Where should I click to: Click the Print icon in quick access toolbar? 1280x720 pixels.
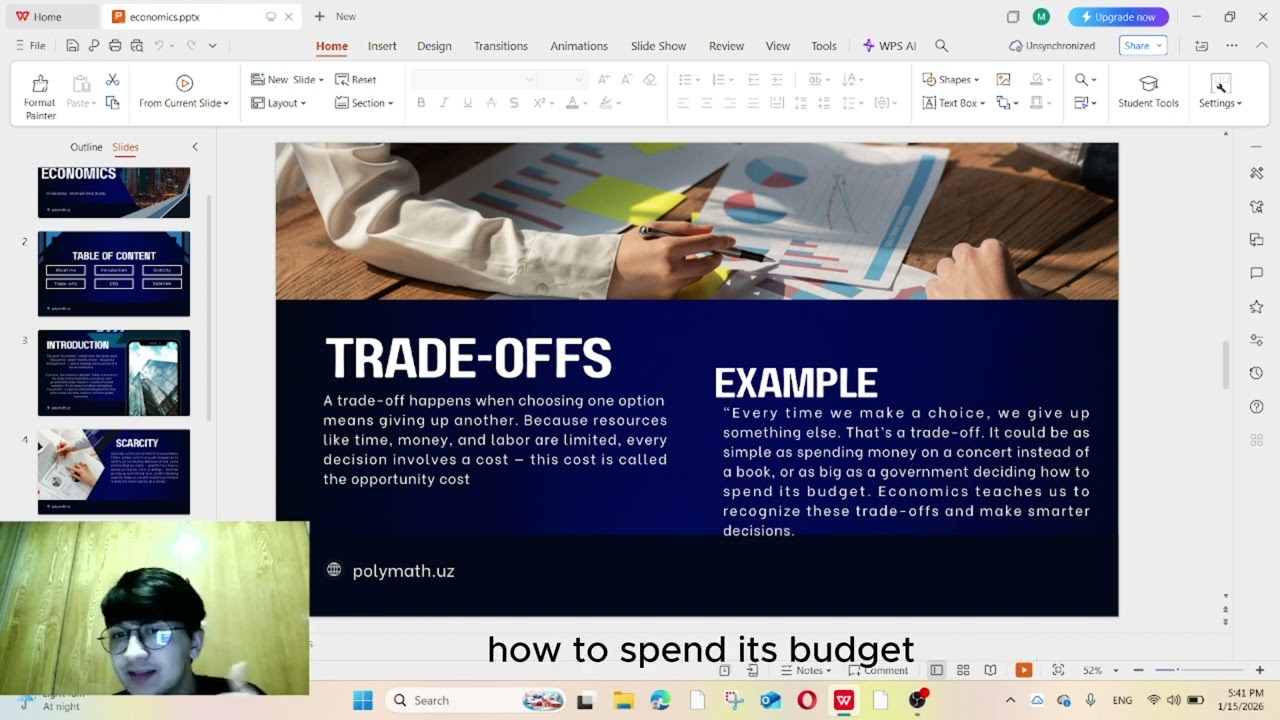(115, 46)
